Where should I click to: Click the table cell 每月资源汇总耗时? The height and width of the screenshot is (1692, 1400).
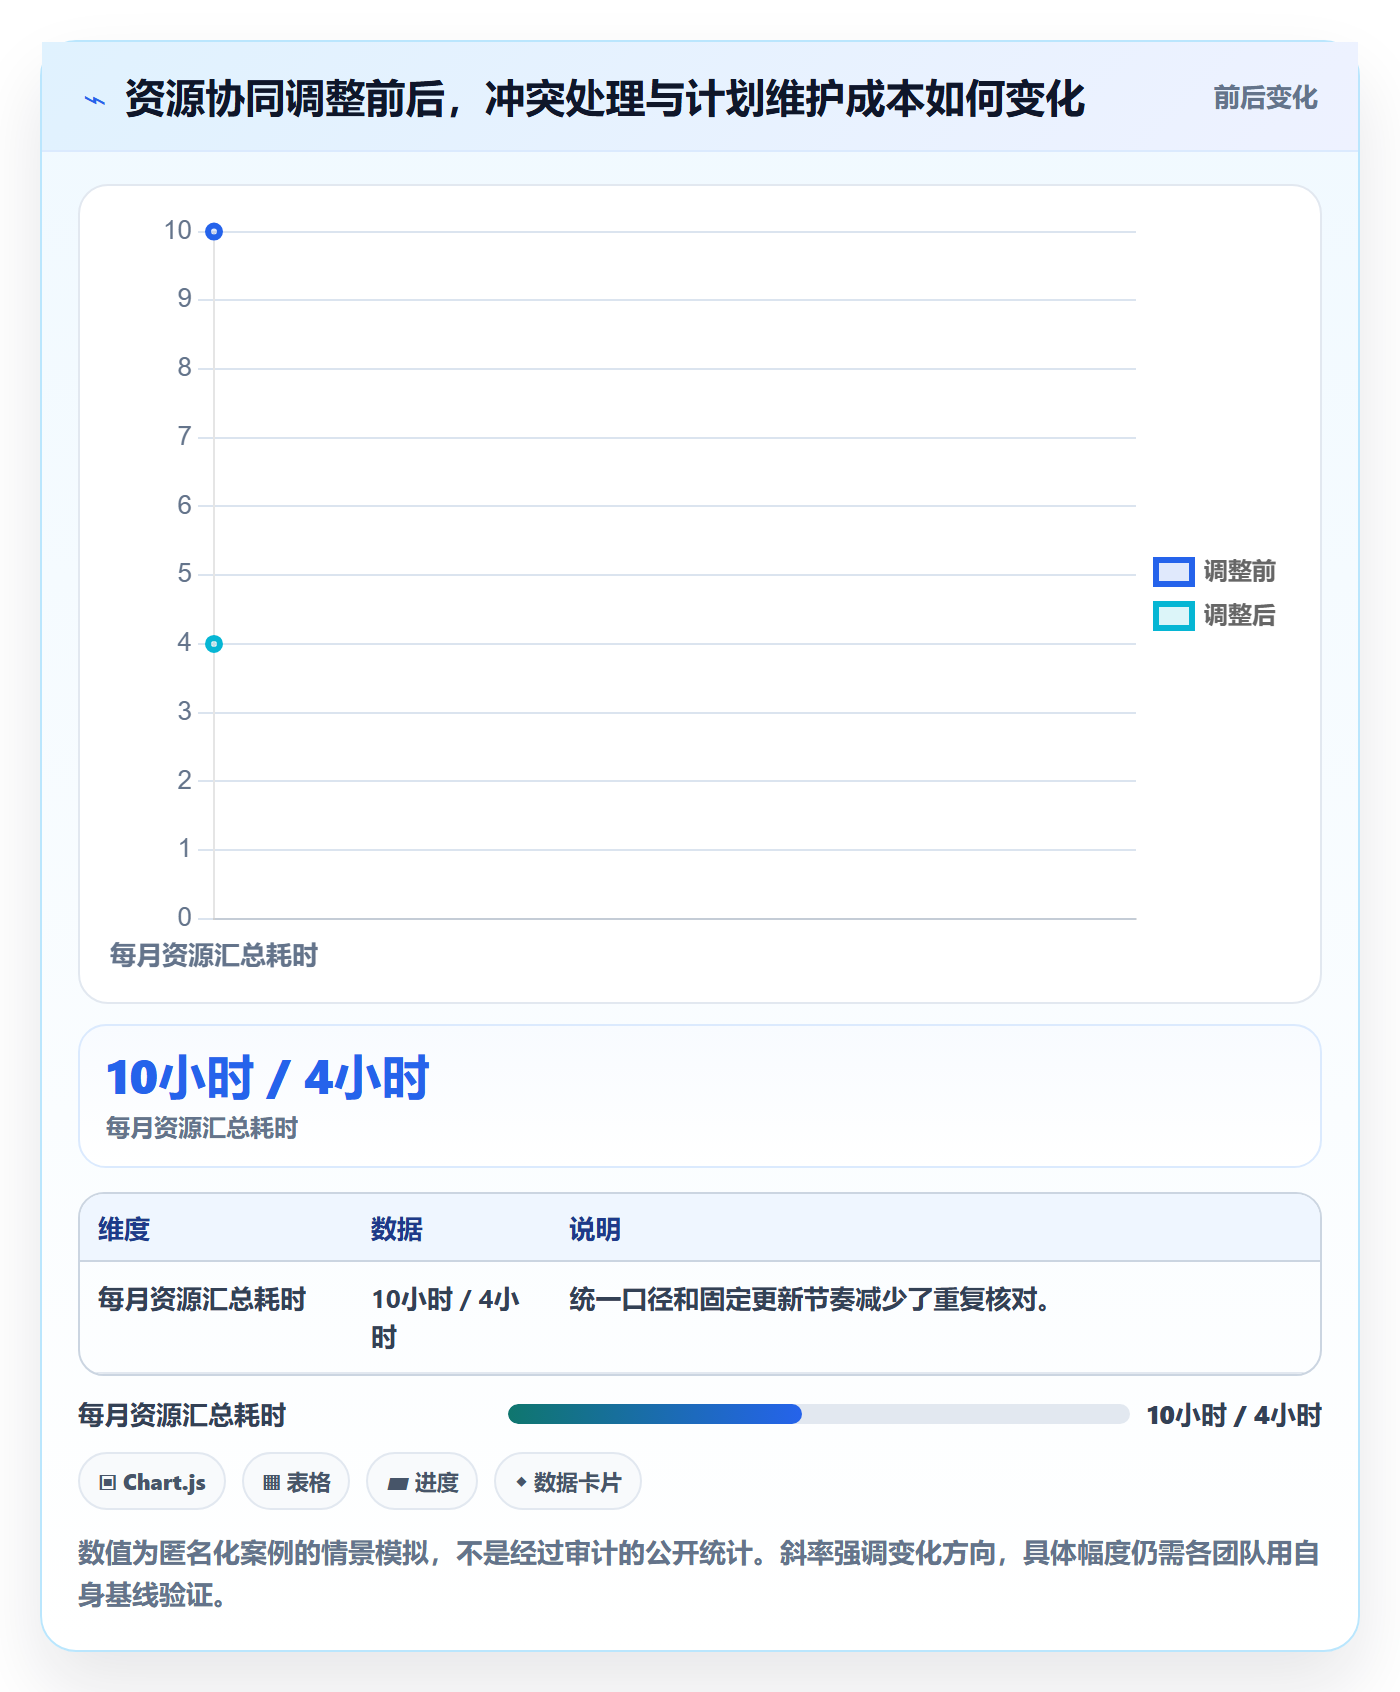coord(202,1299)
